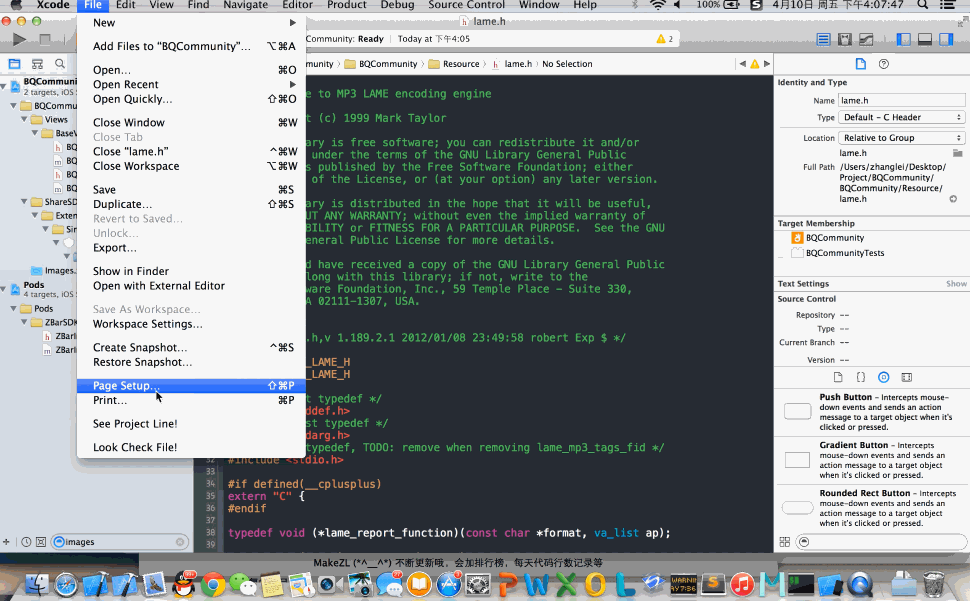Open the Code Snippet library
This screenshot has width=970, height=601.
pyautogui.click(x=861, y=377)
